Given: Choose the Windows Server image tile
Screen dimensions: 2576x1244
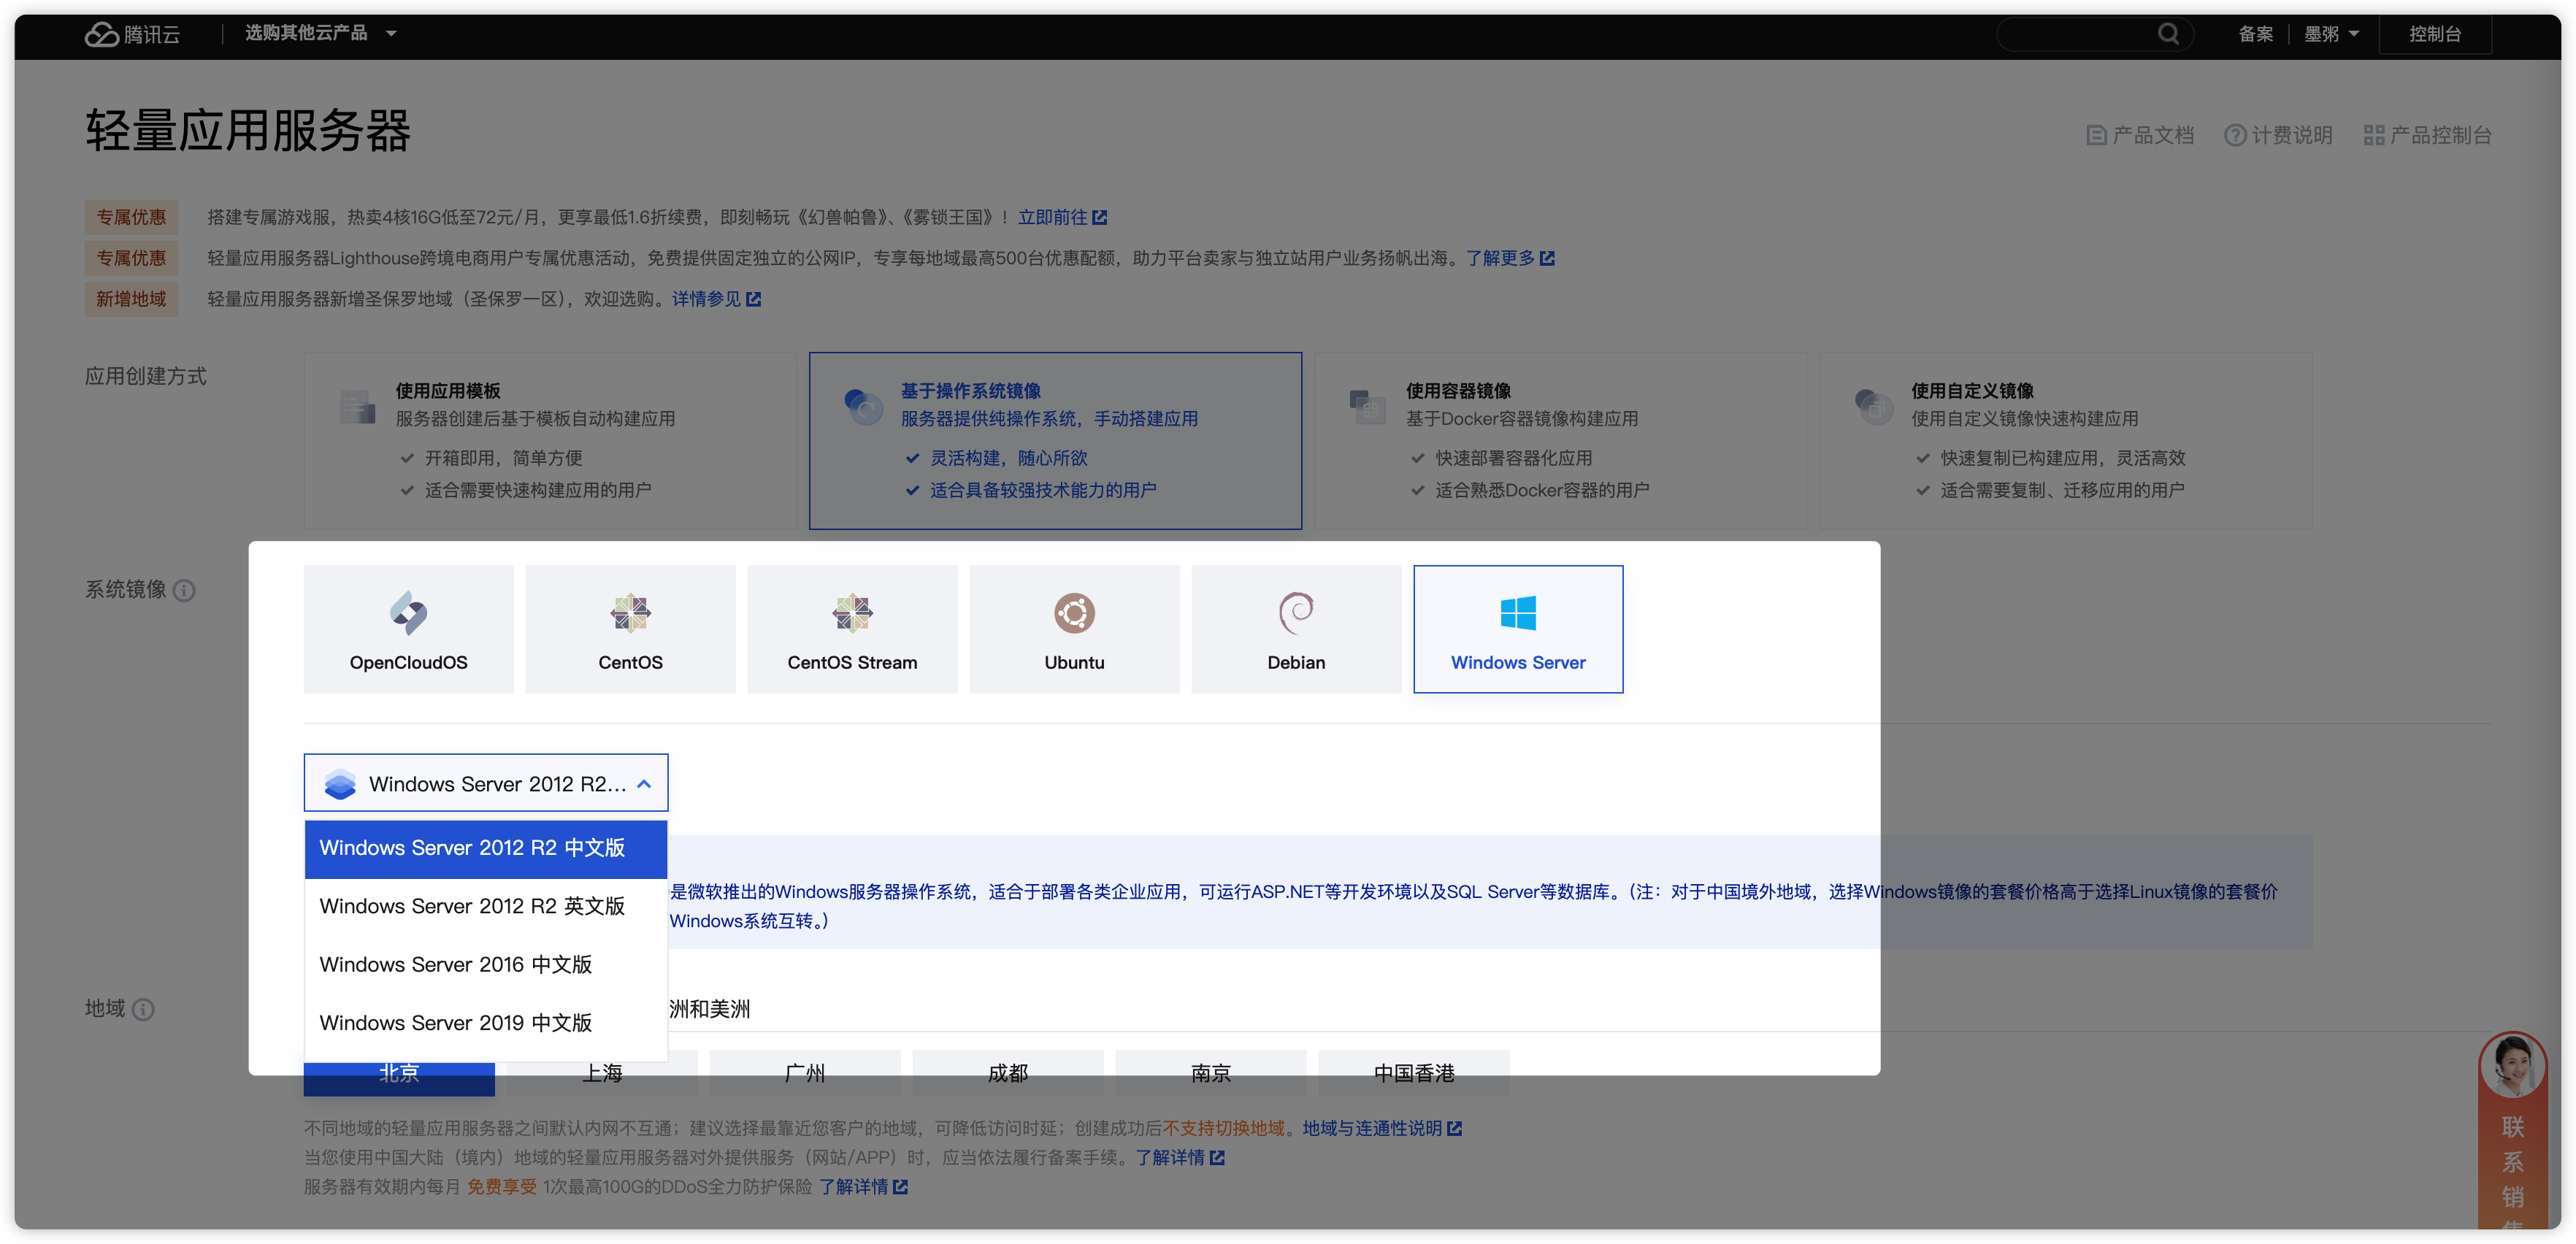Looking at the screenshot, I should pos(1518,629).
